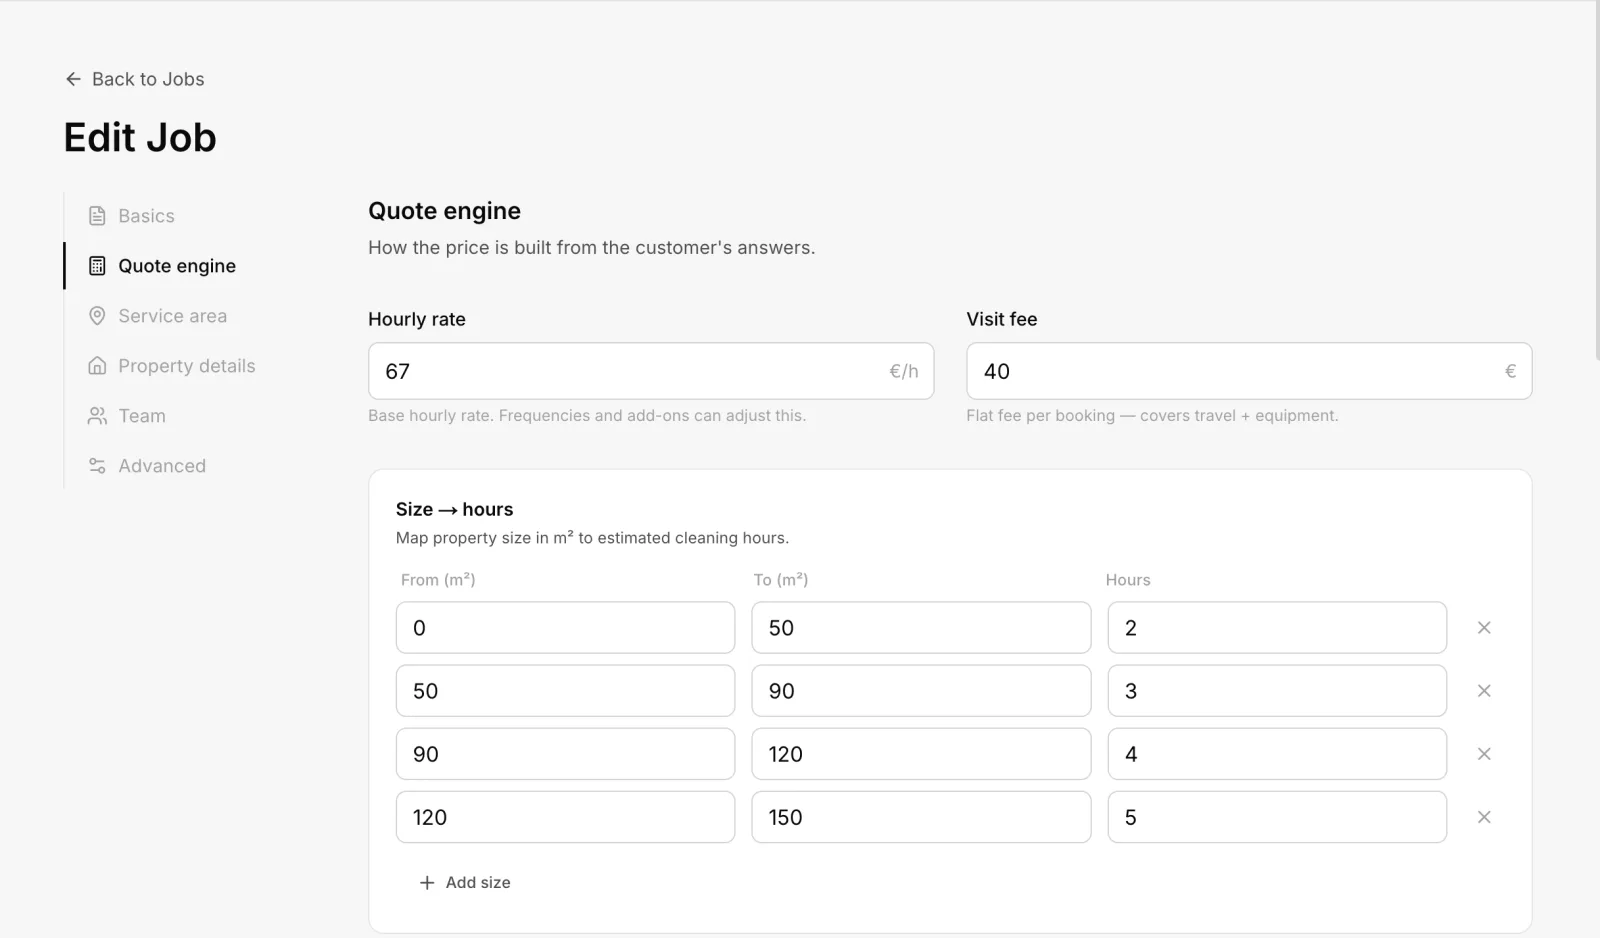Click the "Base hourly rate" helper text
1600x938 pixels.
click(587, 415)
